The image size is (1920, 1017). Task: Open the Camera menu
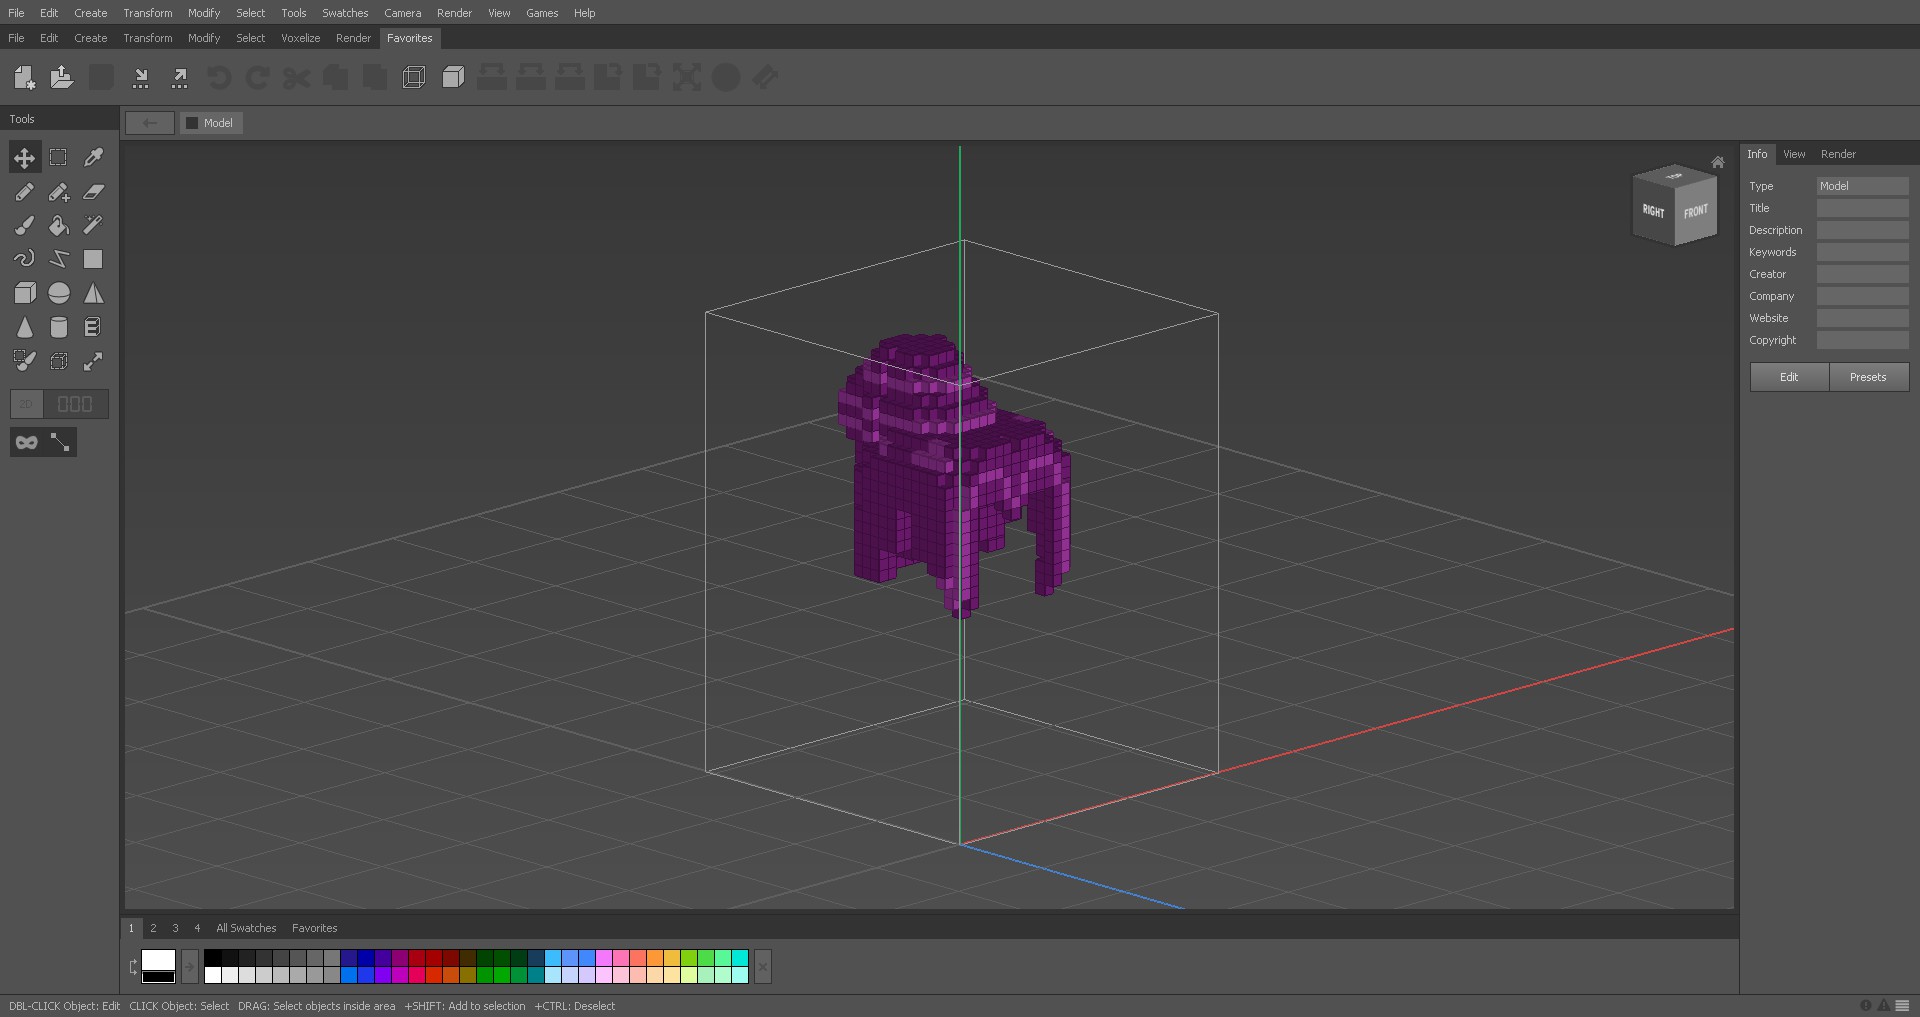pyautogui.click(x=402, y=13)
